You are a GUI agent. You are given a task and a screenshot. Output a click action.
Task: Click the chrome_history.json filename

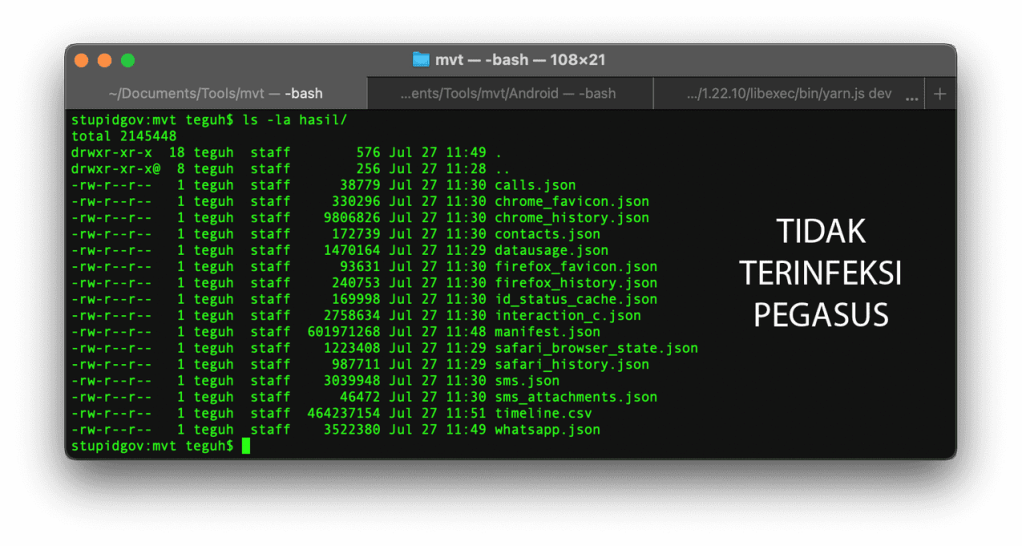(571, 218)
